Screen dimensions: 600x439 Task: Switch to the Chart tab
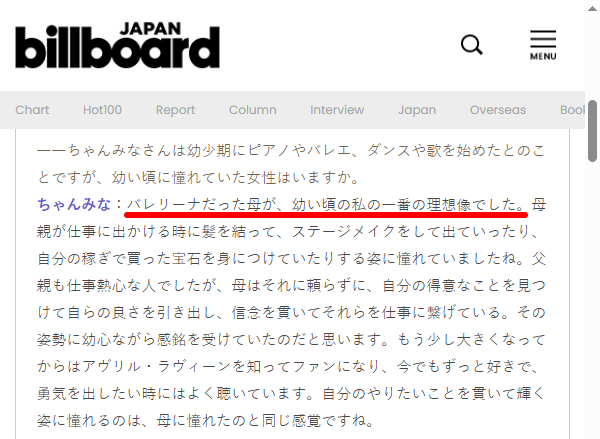(x=32, y=110)
